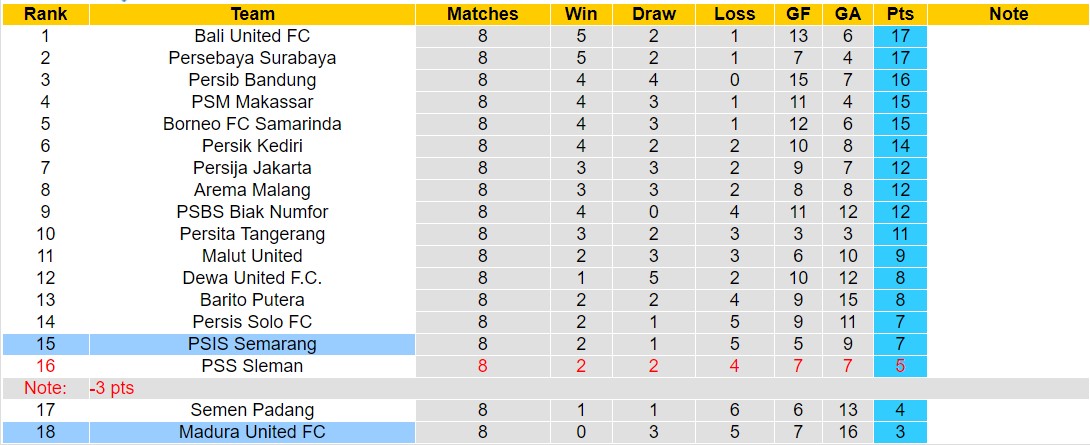Sort by the Pts column header
The image size is (1090, 445).
(899, 14)
